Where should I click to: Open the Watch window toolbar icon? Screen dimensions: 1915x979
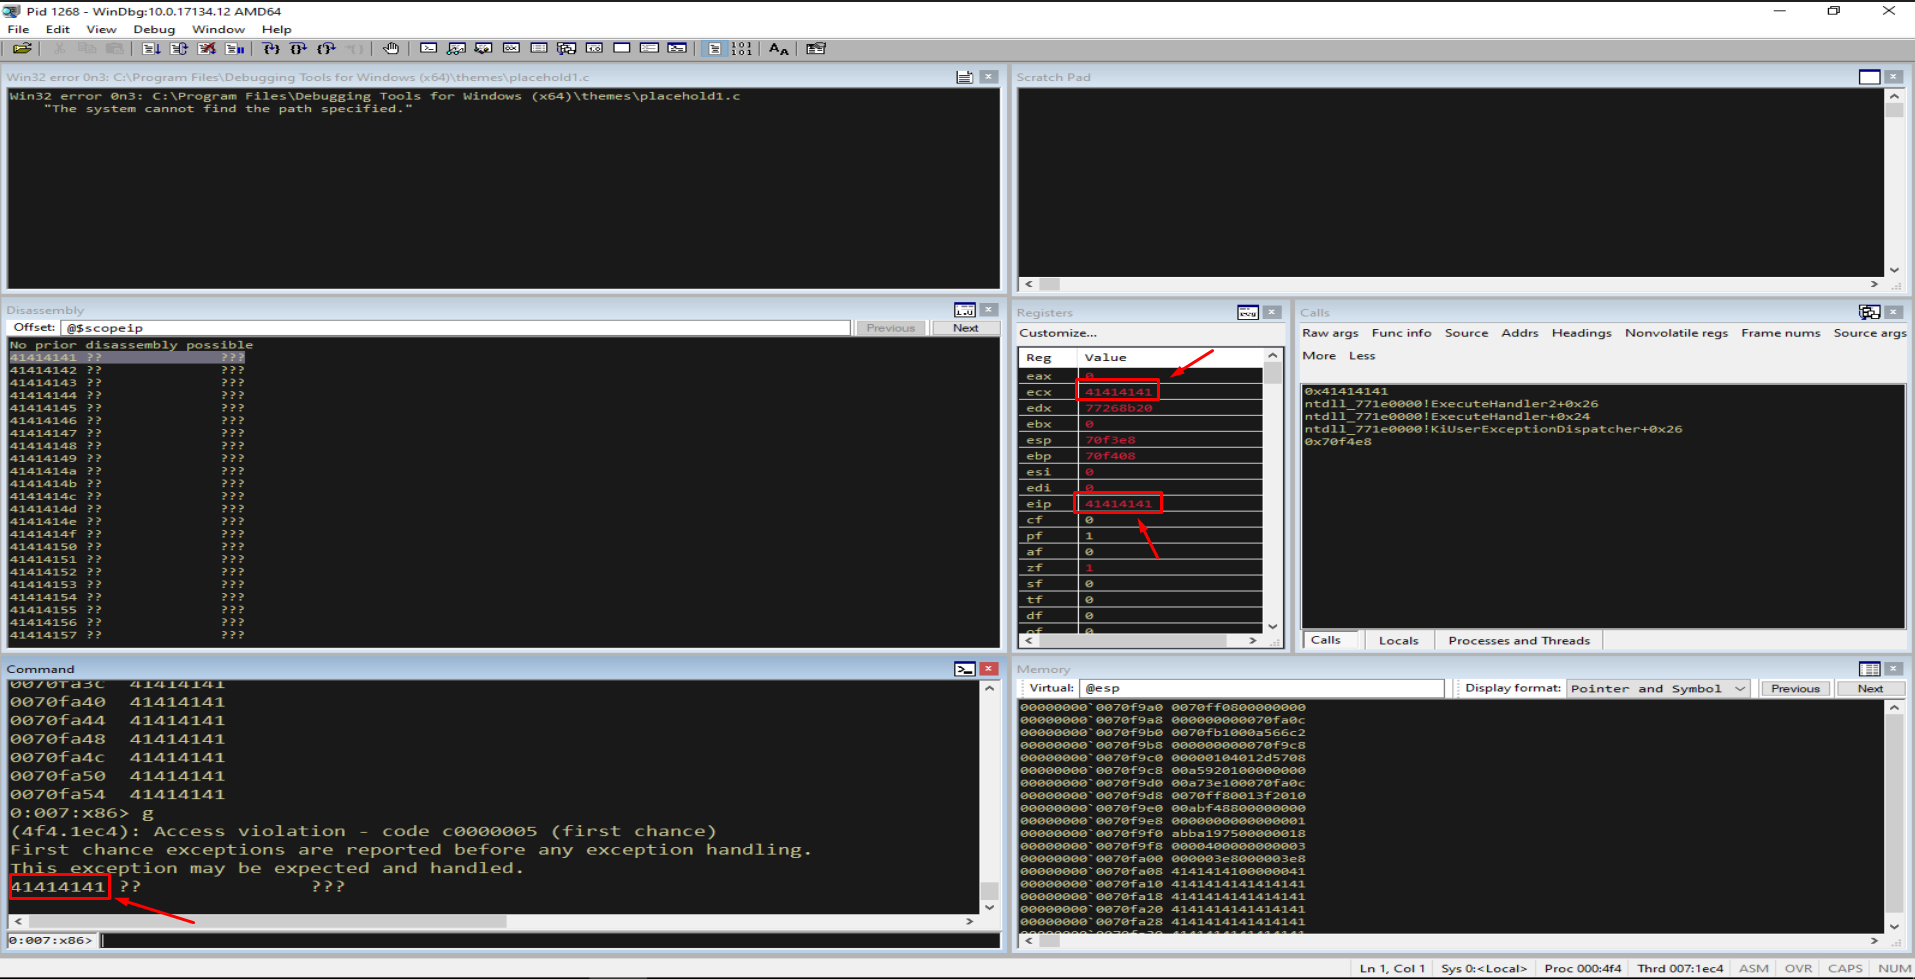[x=456, y=48]
